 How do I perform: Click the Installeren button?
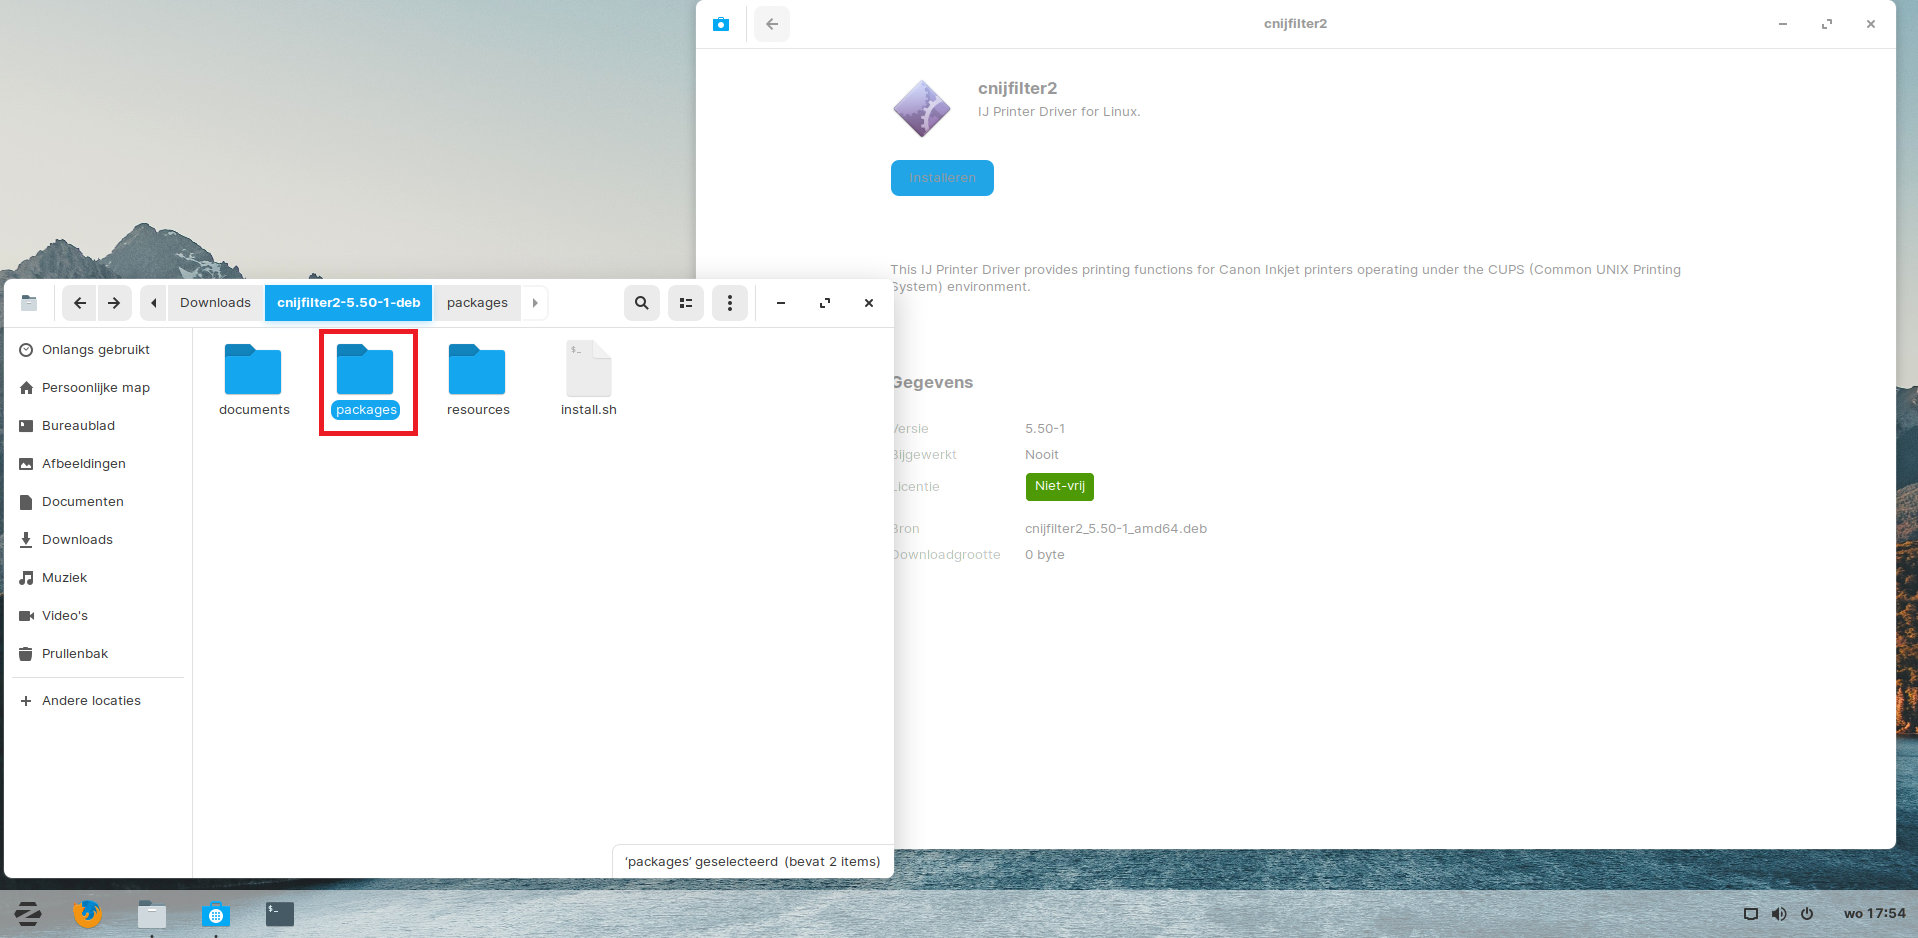(942, 178)
